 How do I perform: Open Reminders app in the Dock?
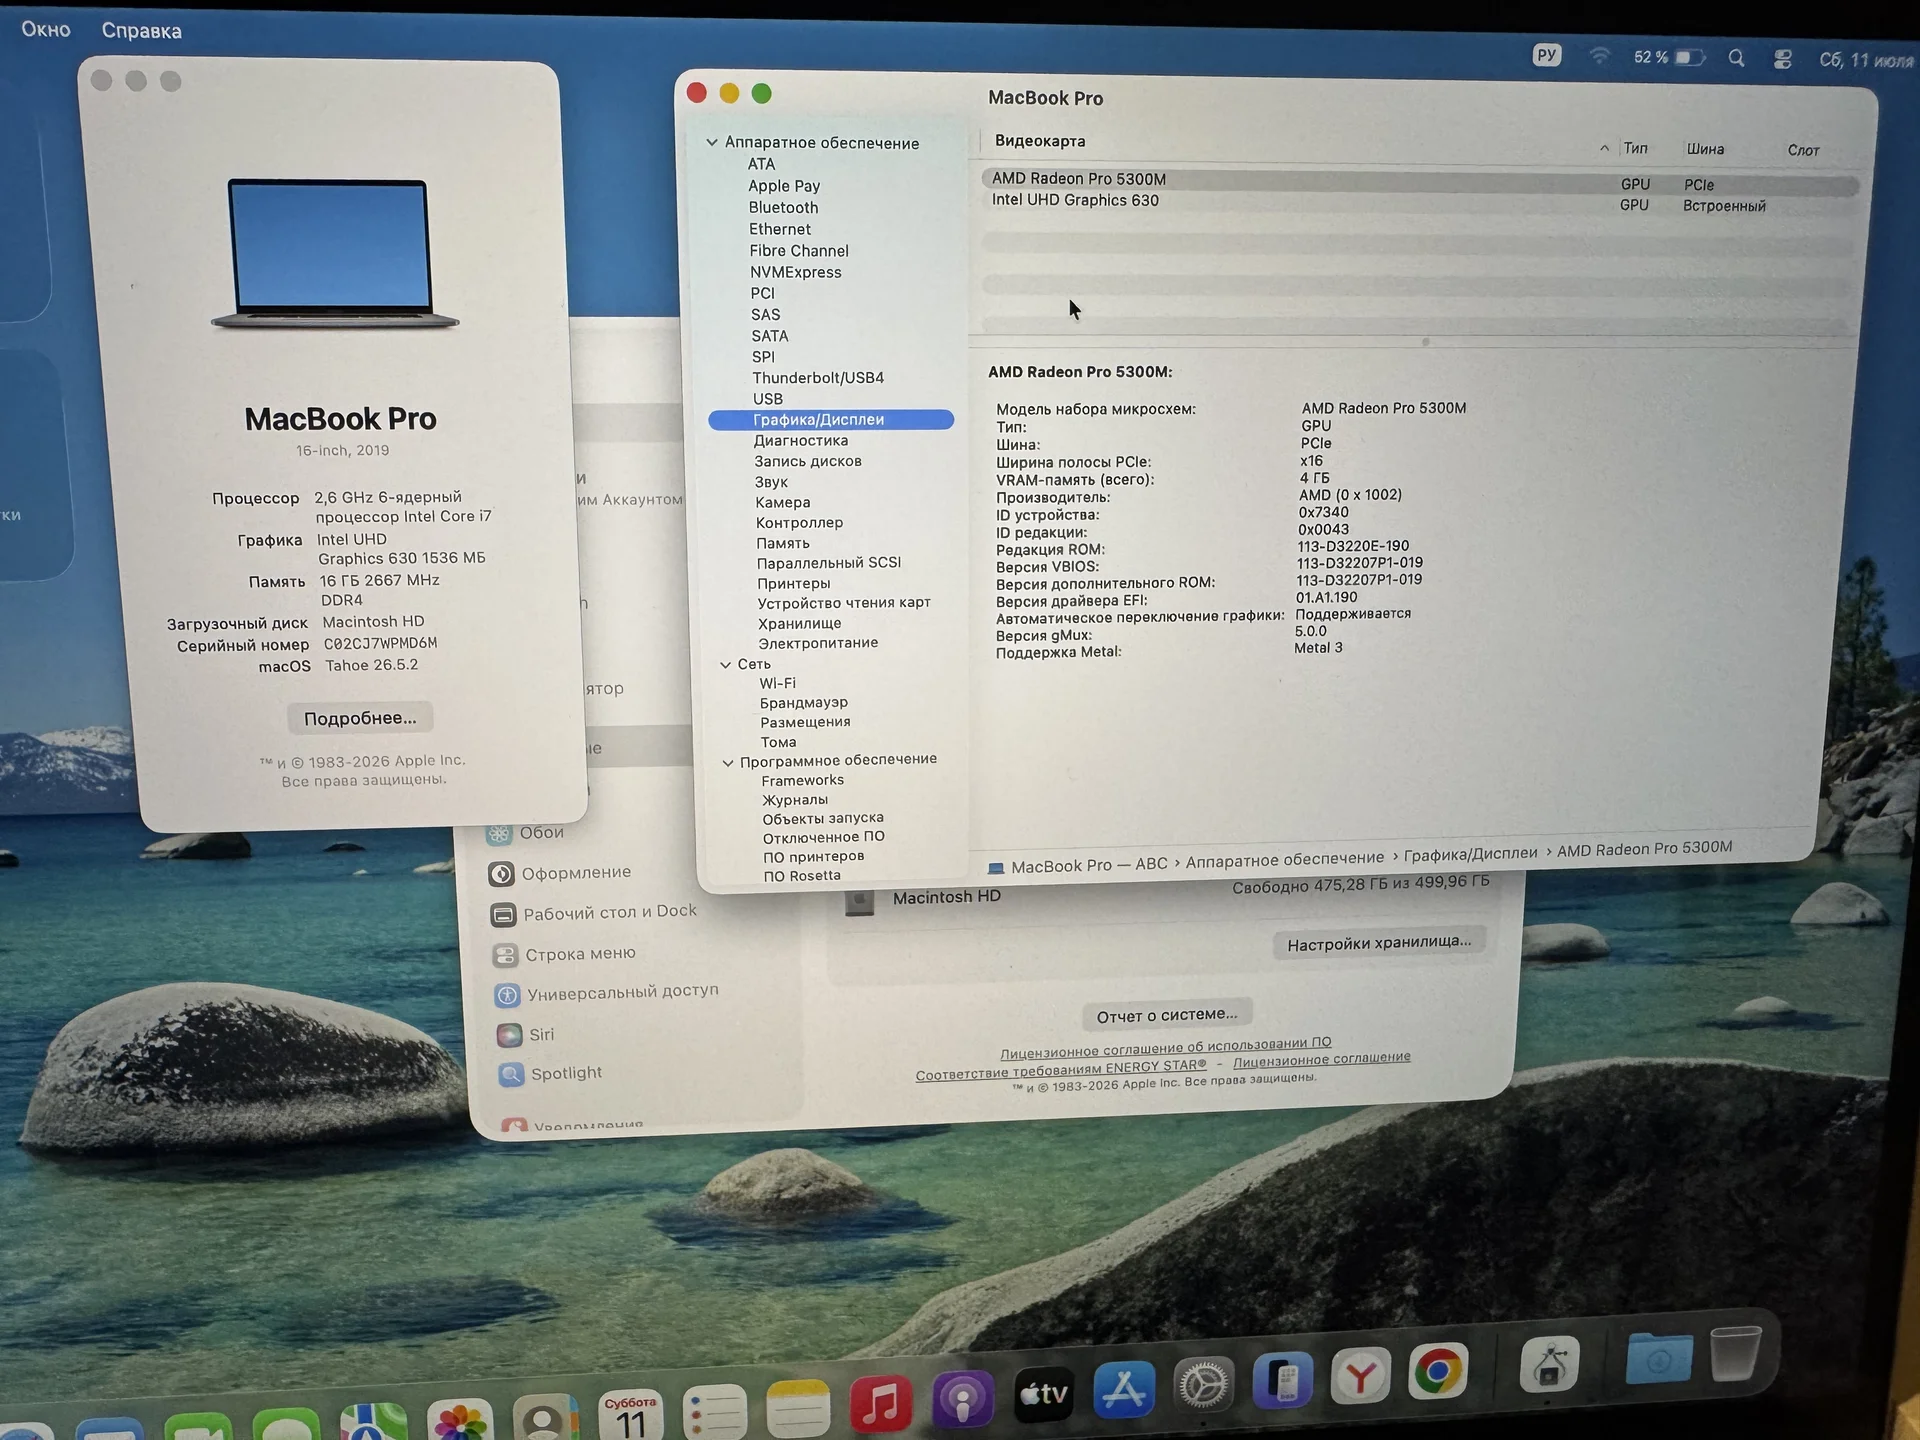(x=715, y=1411)
